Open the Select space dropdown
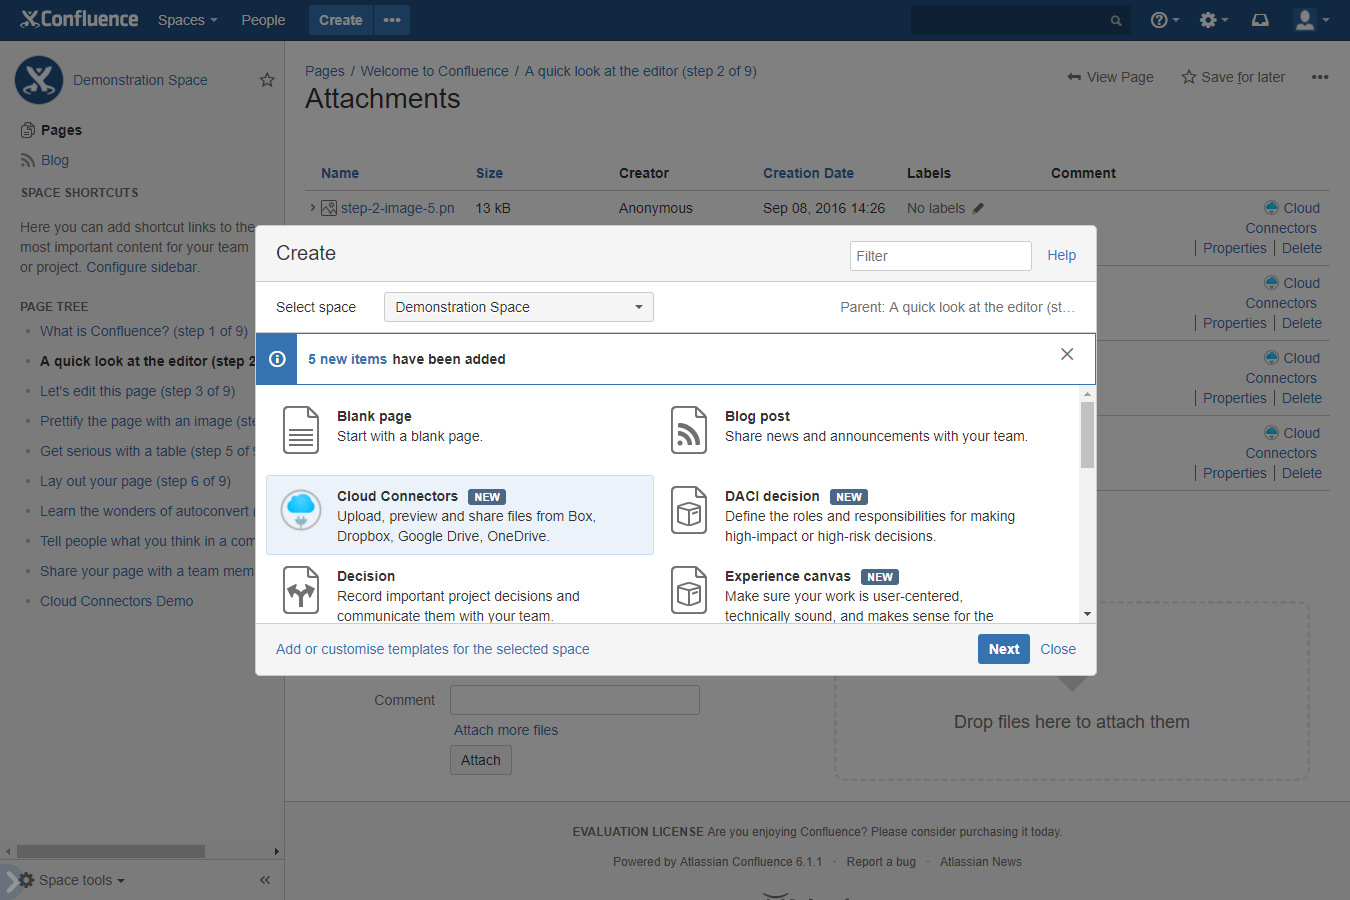1350x900 pixels. click(x=519, y=307)
